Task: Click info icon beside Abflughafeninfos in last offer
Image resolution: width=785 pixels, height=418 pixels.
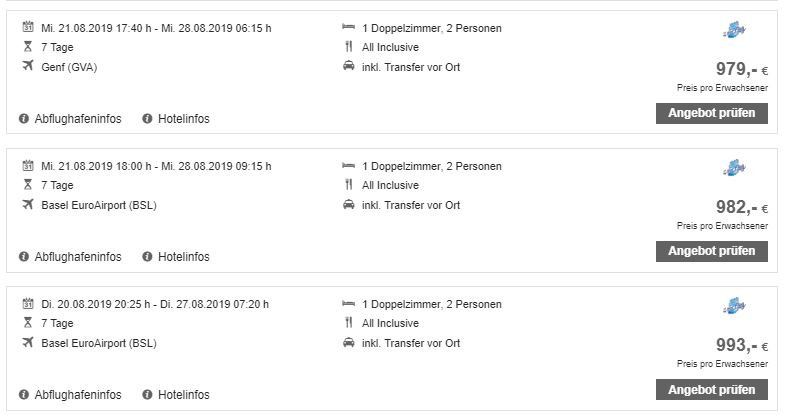Action: pyautogui.click(x=24, y=394)
